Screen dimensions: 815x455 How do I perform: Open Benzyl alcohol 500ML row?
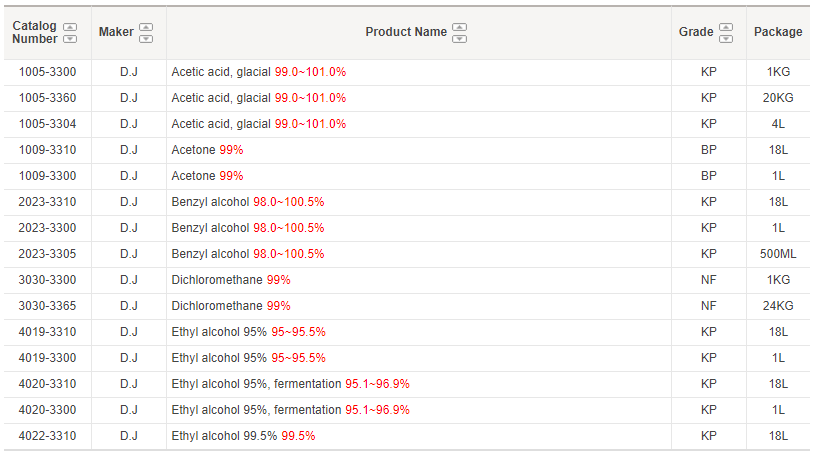[407, 254]
